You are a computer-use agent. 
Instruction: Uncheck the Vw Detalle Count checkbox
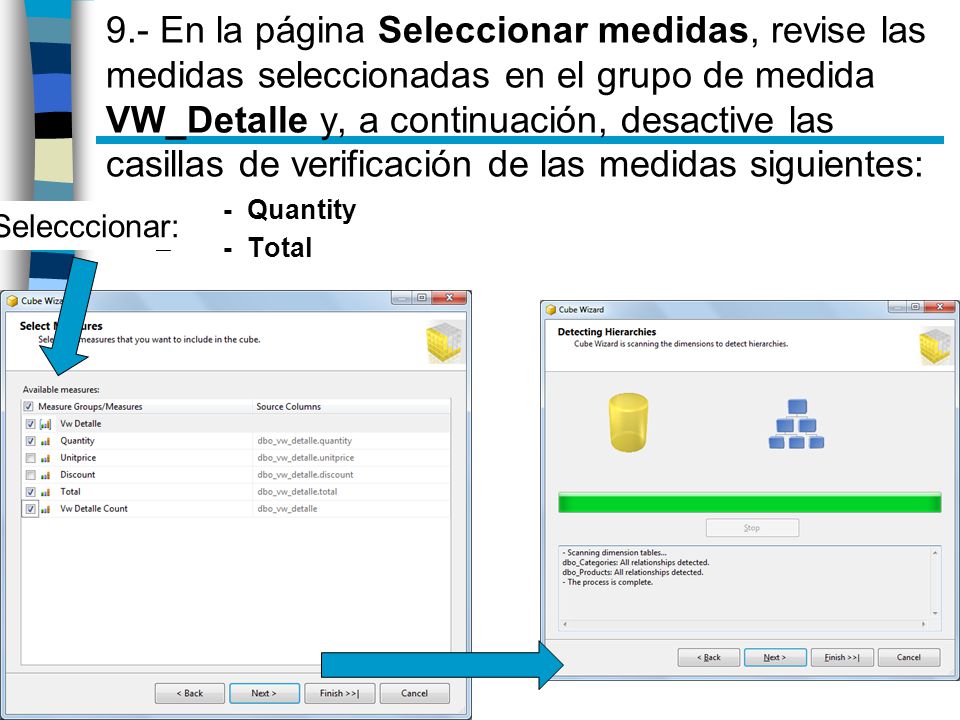pos(31,509)
